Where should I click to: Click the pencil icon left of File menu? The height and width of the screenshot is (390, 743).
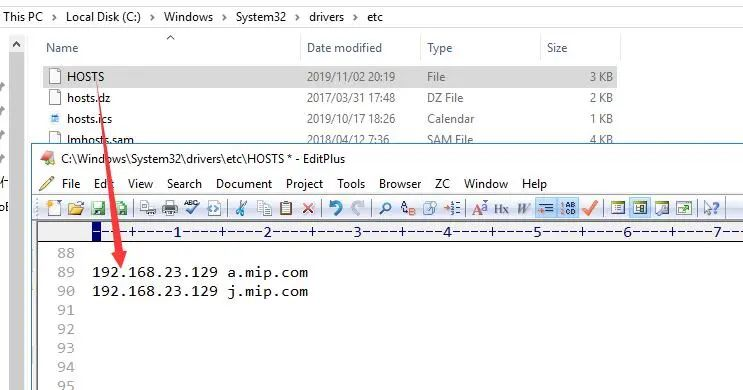click(46, 184)
